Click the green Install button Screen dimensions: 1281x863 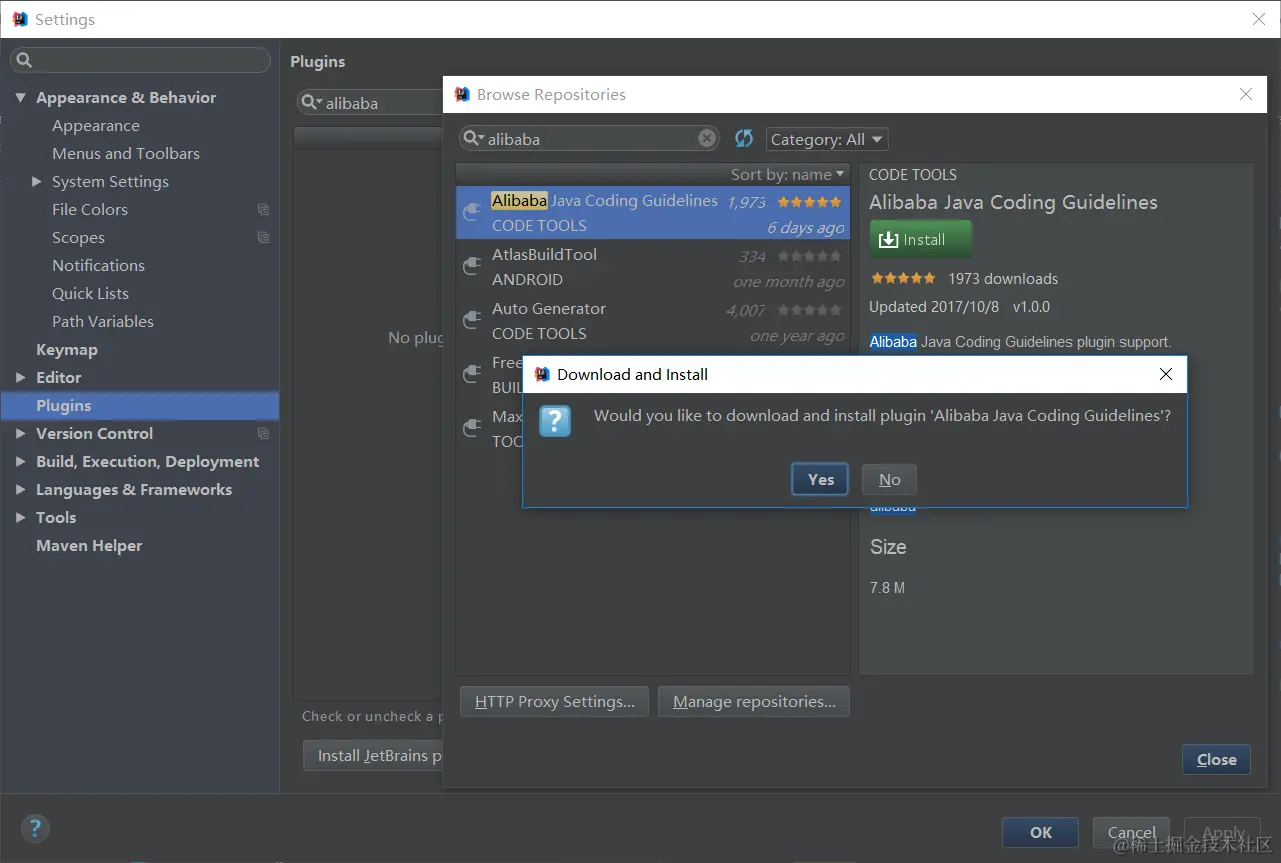(920, 239)
